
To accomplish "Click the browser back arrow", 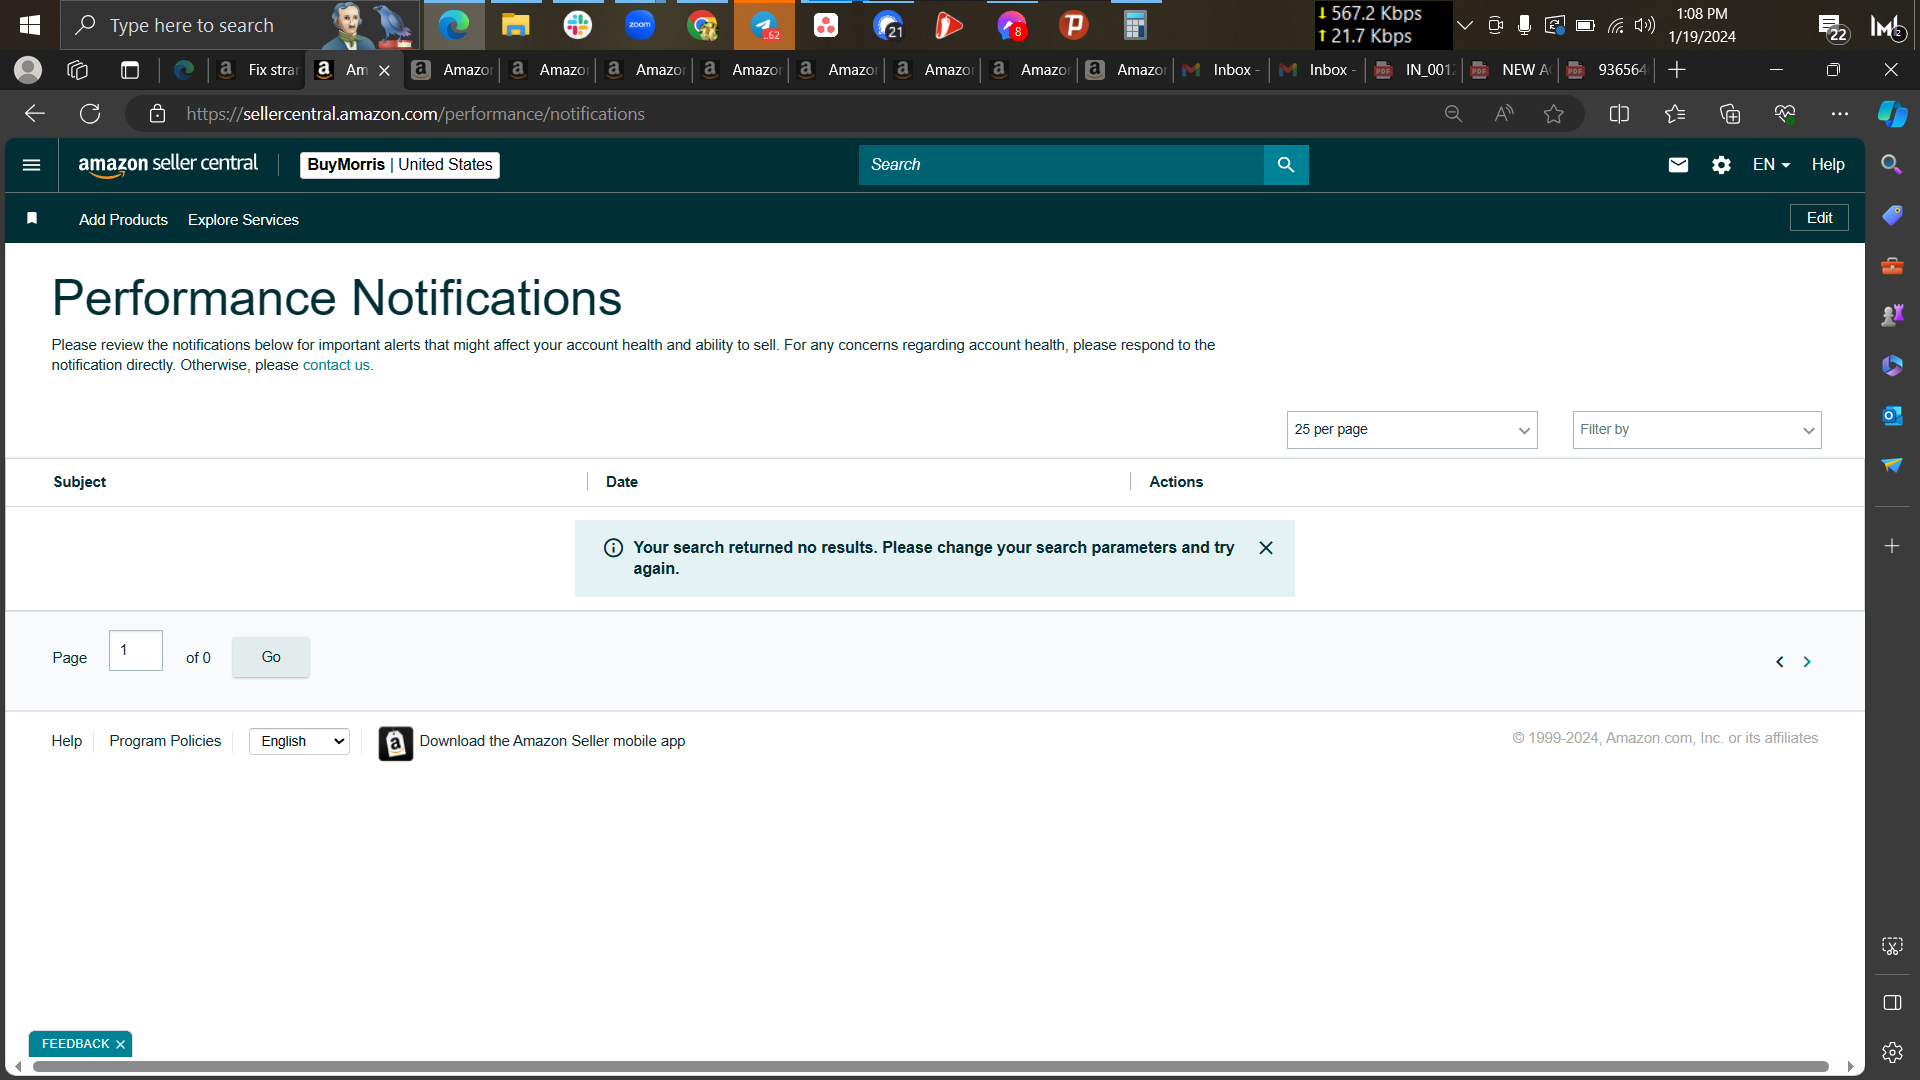I will point(35,114).
